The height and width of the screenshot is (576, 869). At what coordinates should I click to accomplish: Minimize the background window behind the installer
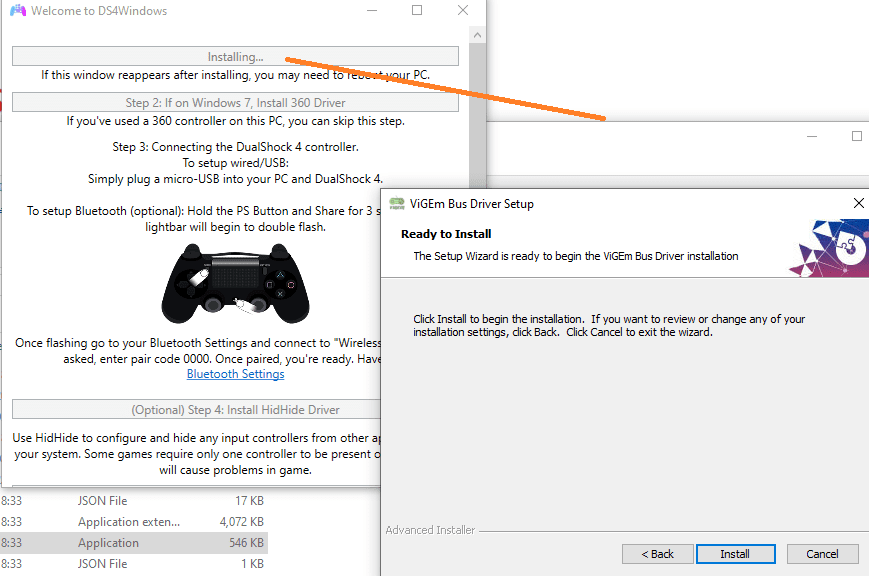812,136
